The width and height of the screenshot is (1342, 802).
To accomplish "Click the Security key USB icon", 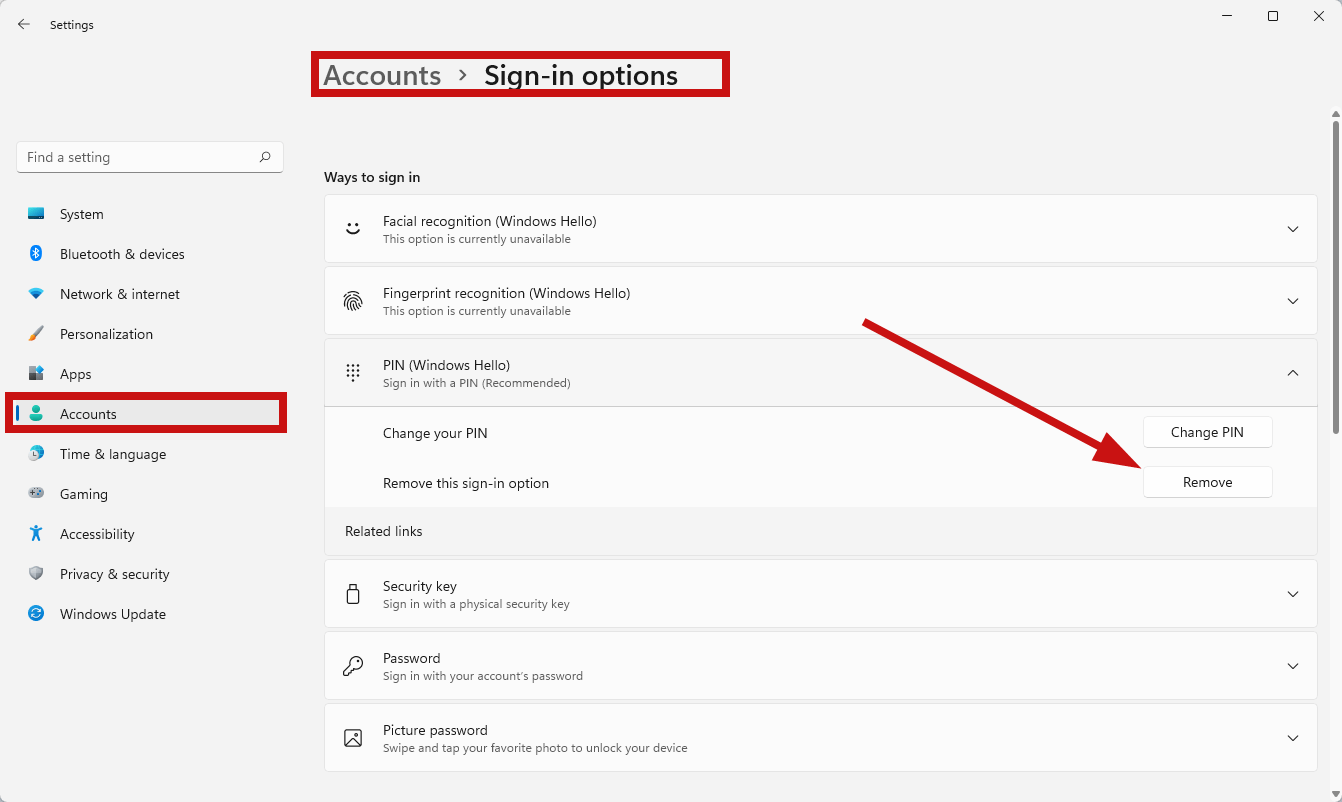I will (353, 594).
